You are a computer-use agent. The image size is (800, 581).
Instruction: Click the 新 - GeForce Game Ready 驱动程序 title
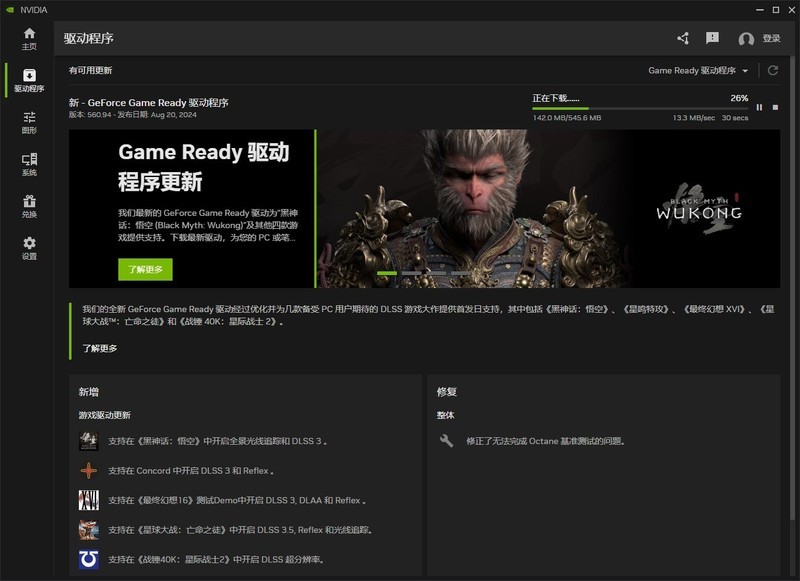tap(148, 103)
